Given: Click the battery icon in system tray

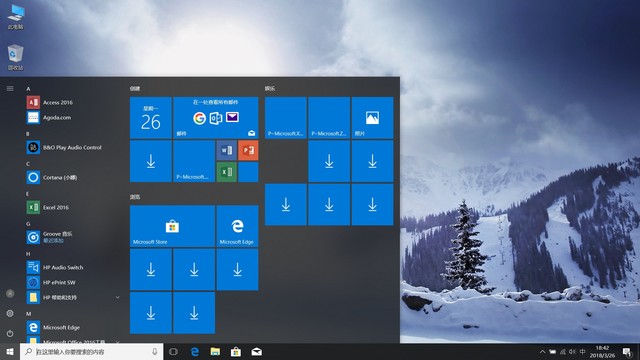Looking at the screenshot, I should [x=553, y=351].
